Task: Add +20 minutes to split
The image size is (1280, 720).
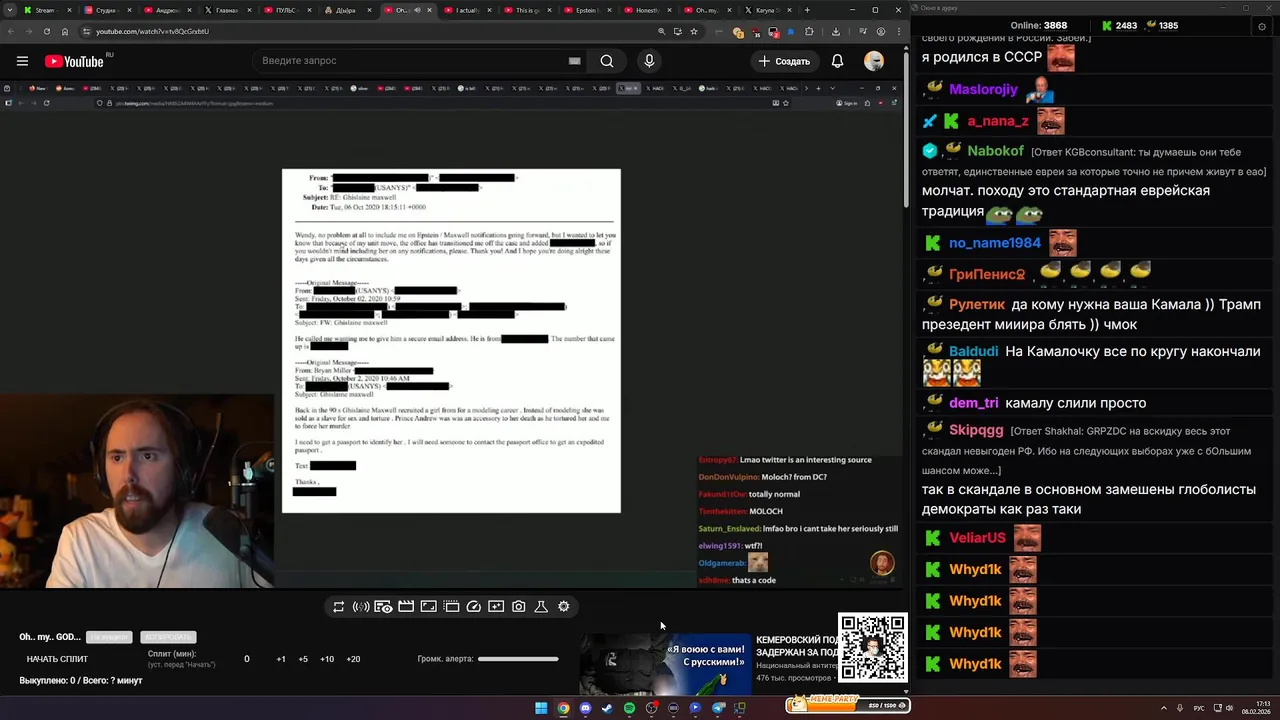Action: (x=353, y=659)
